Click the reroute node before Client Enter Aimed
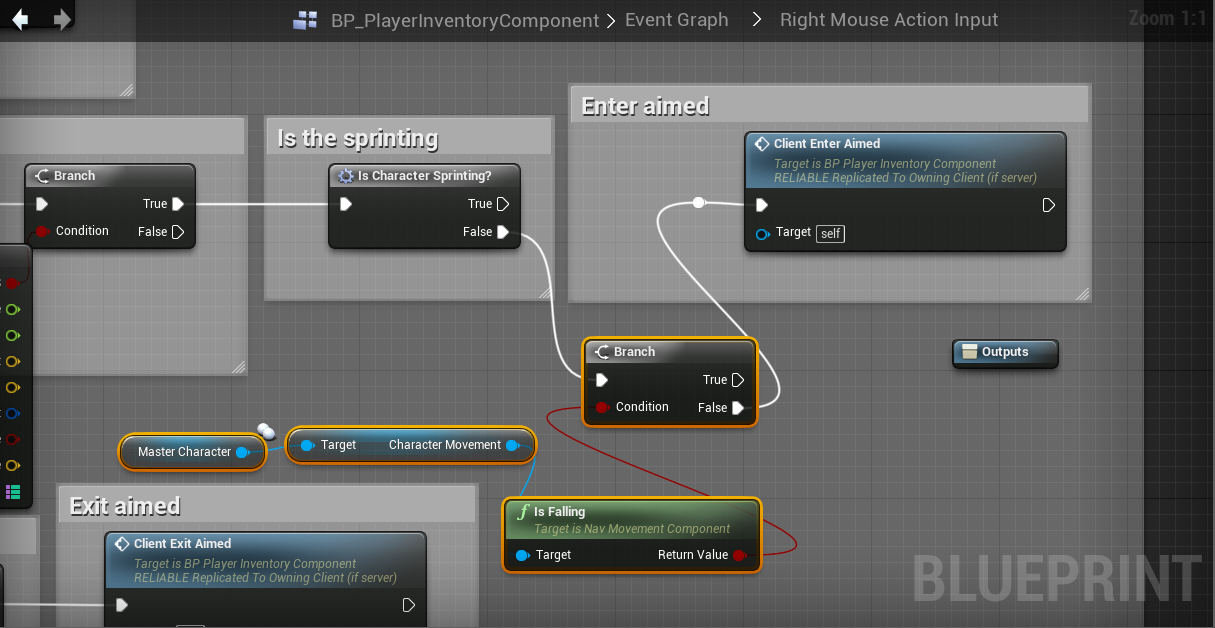This screenshot has width=1215, height=628. pyautogui.click(x=698, y=203)
